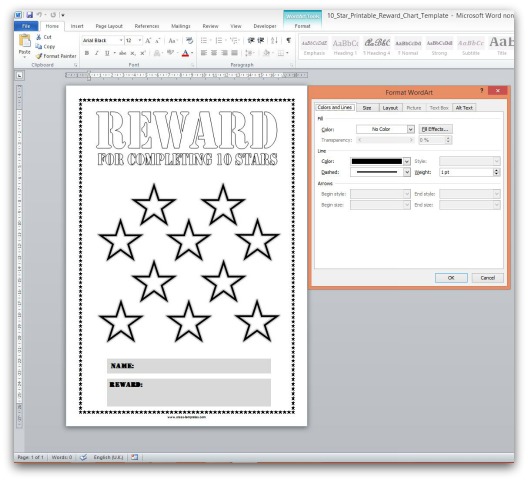The image size is (528, 481).
Task: Open Change Case dropdown
Action: [x=173, y=40]
